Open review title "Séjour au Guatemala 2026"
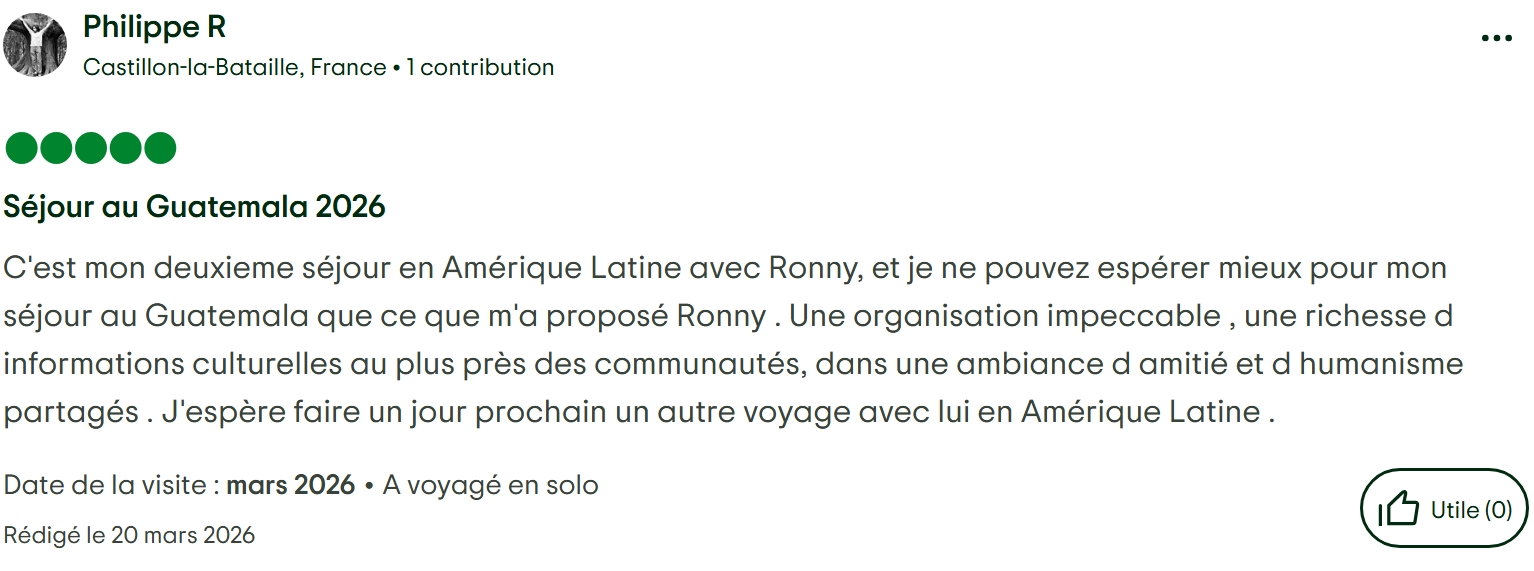Screen dimensions: 1534x571 [x=194, y=207]
